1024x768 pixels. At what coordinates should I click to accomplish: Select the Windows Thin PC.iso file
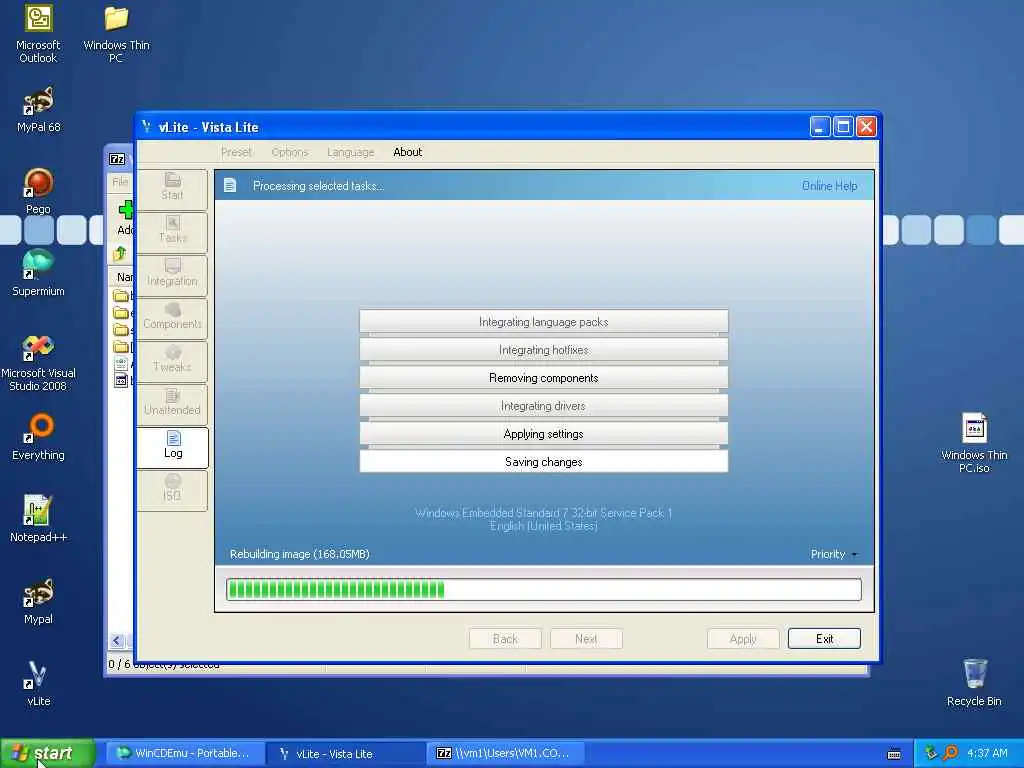click(974, 443)
